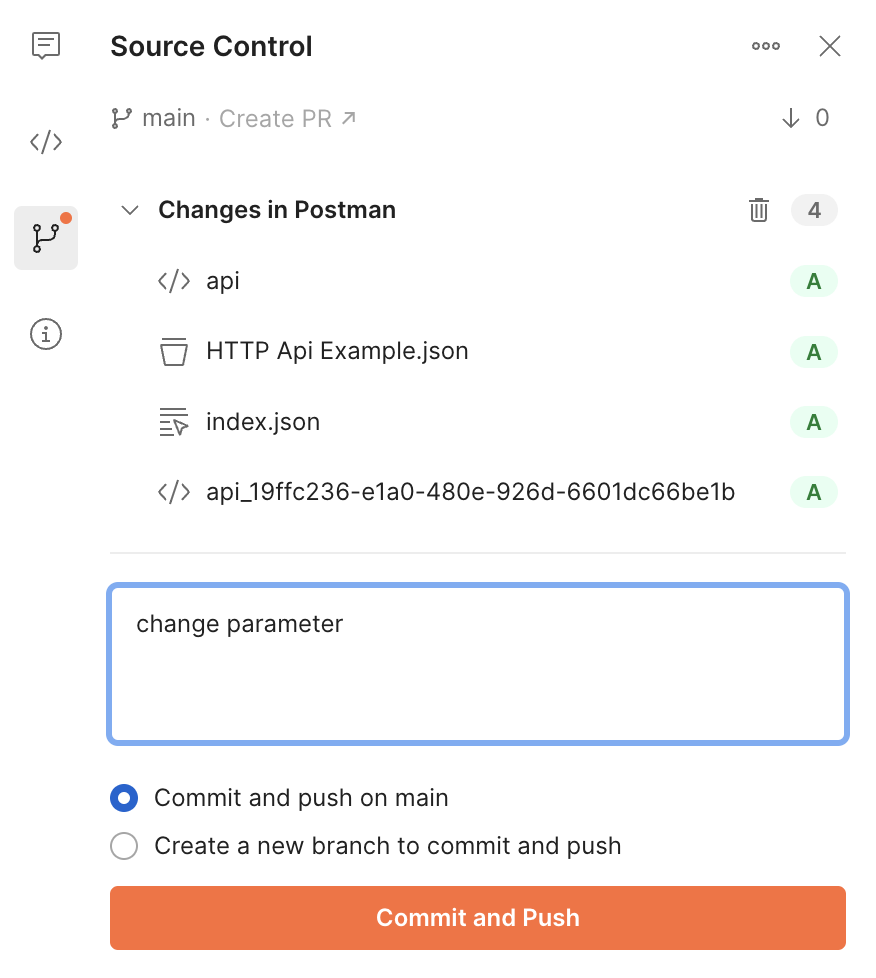Click the commit message text box
Viewport: 876px width, 978px height.
pos(478,664)
